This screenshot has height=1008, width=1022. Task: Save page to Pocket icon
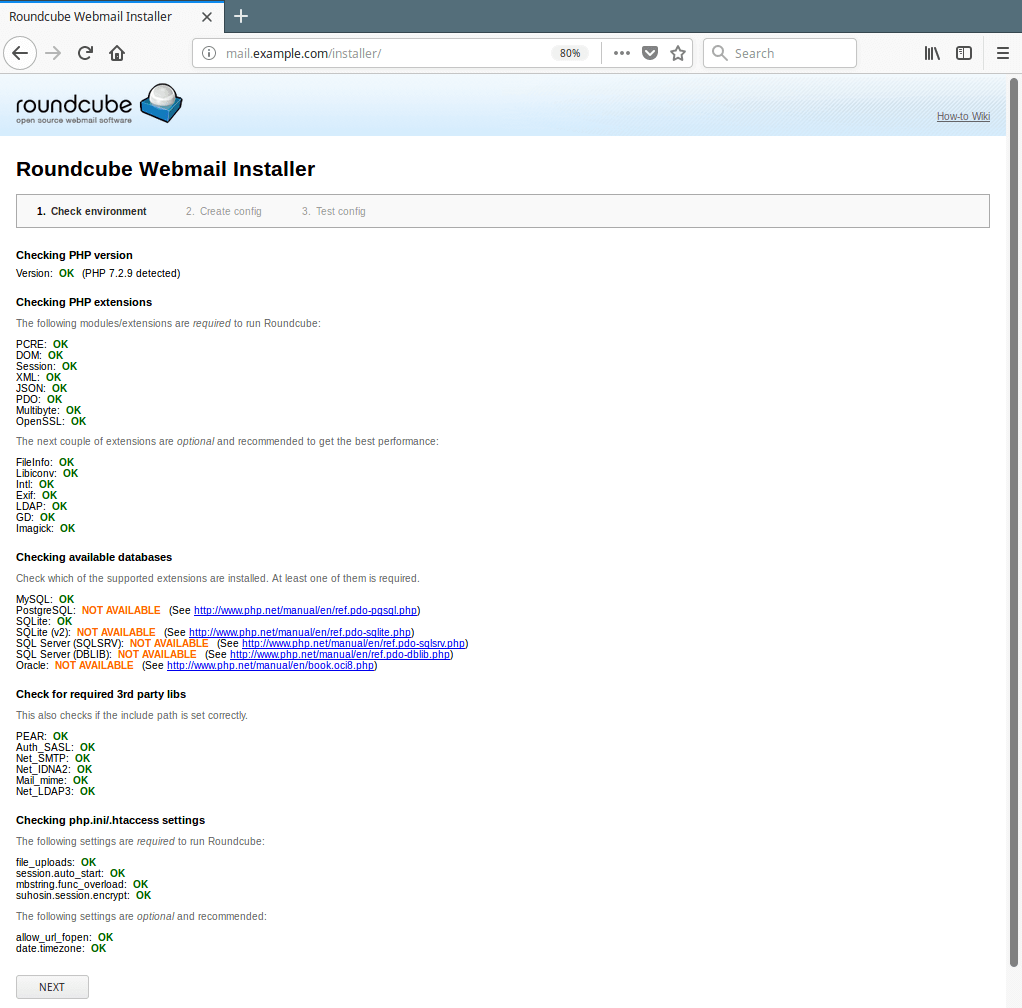(650, 53)
